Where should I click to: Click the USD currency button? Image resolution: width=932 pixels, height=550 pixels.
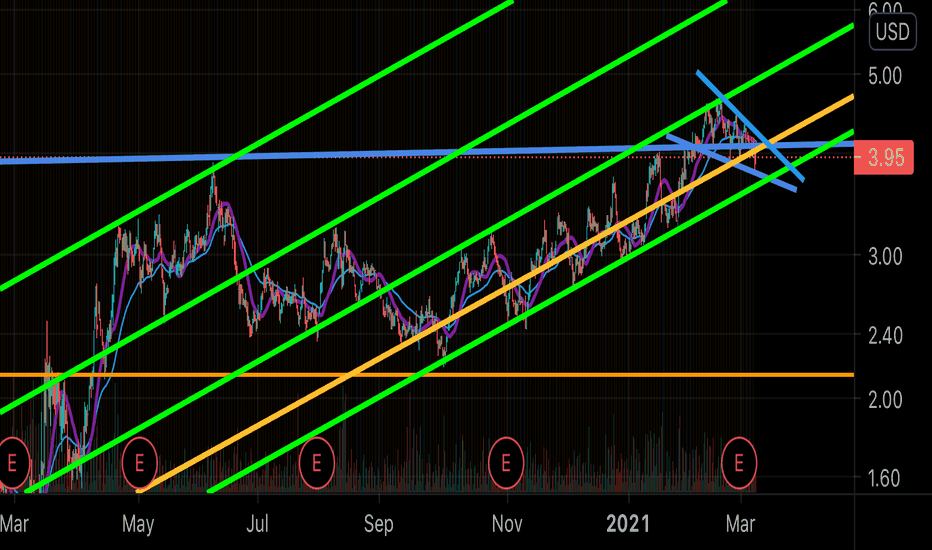coord(892,32)
